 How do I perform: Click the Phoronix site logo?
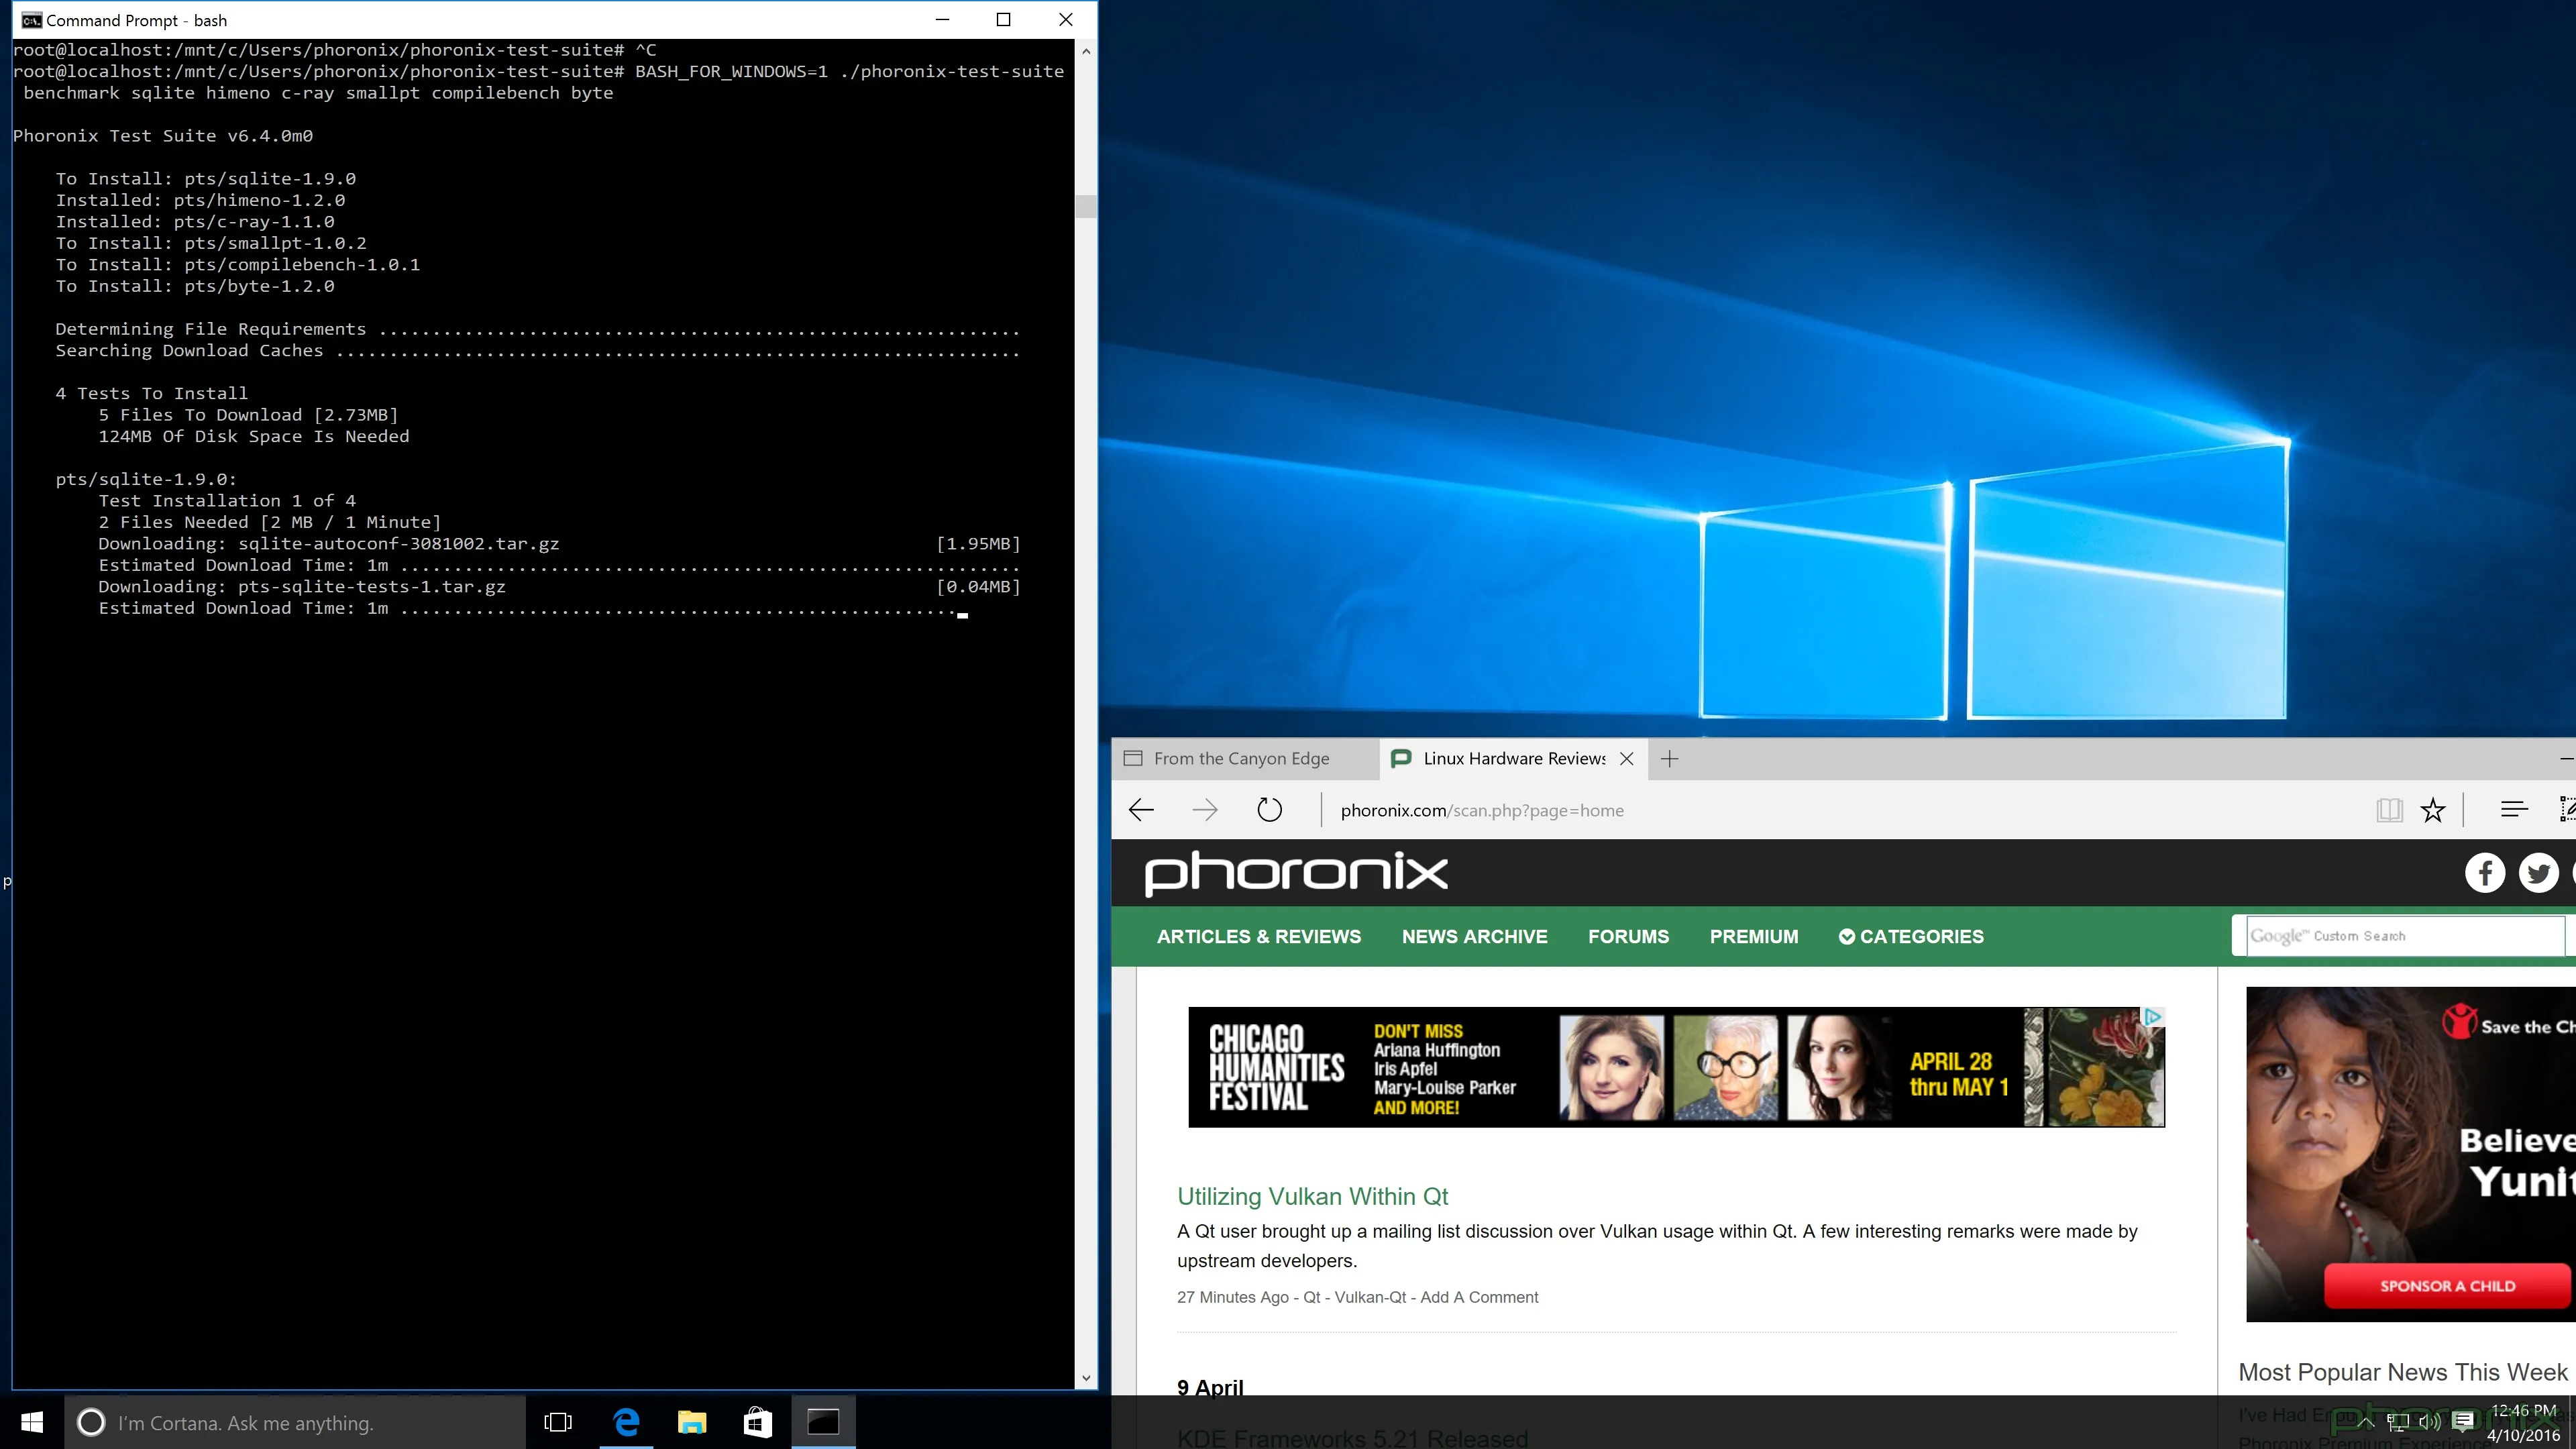click(1296, 873)
